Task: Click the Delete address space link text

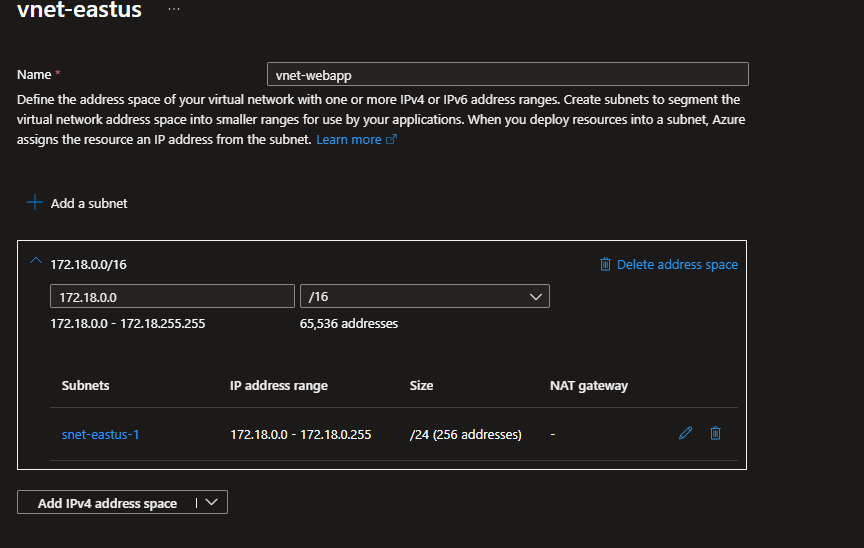Action: click(x=677, y=265)
